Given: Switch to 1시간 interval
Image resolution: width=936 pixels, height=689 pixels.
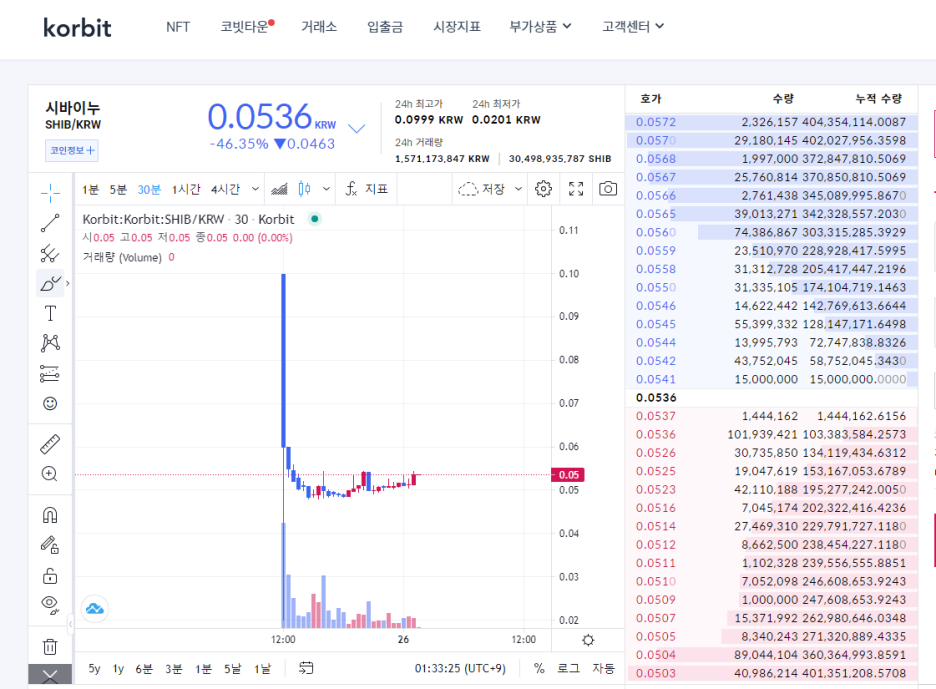Looking at the screenshot, I should point(186,189).
